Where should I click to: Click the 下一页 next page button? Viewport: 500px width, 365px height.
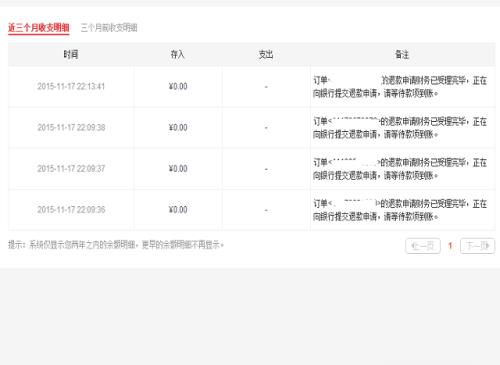(x=477, y=246)
